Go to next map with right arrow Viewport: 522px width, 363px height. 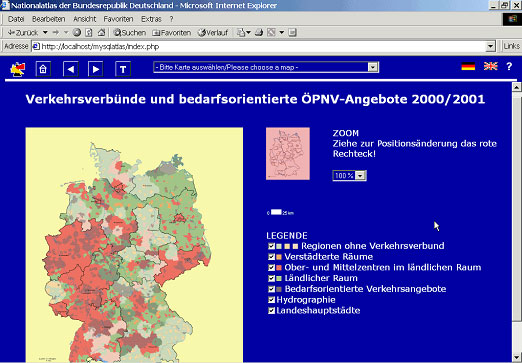tap(96, 69)
